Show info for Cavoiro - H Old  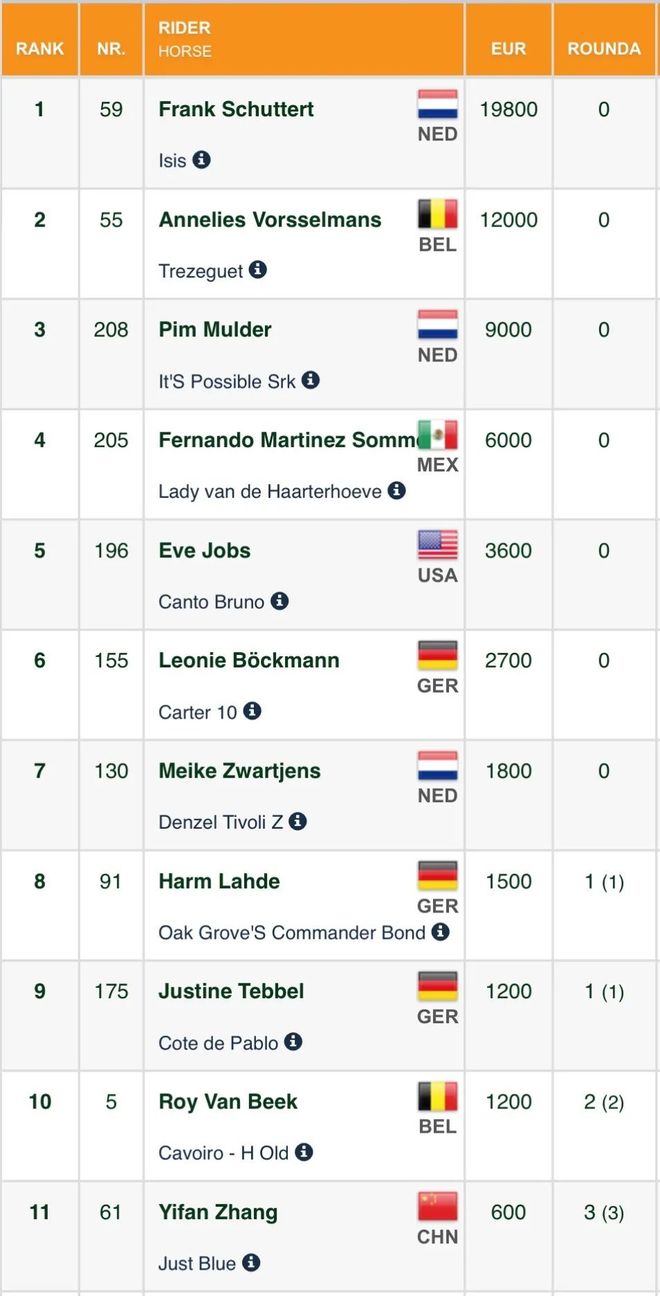(x=304, y=1152)
